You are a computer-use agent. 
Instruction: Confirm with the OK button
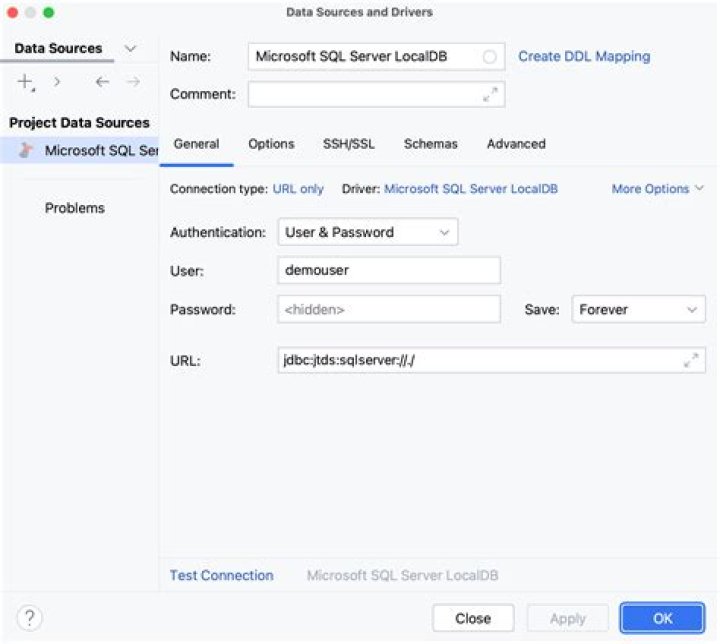point(662,618)
